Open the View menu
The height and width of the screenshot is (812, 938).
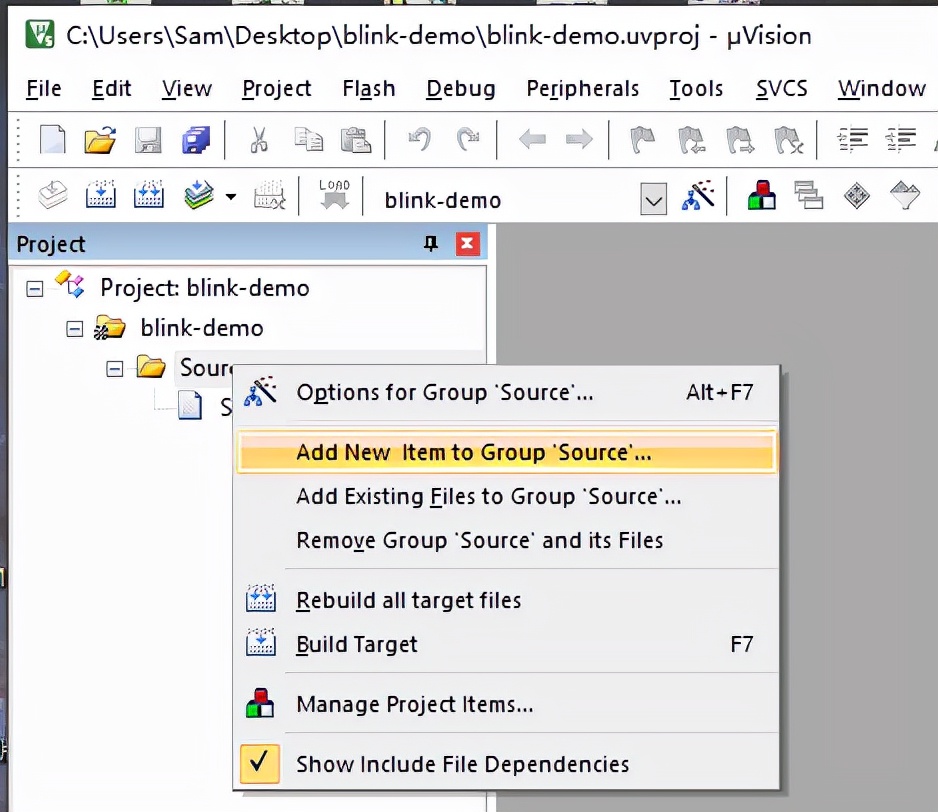click(x=187, y=89)
